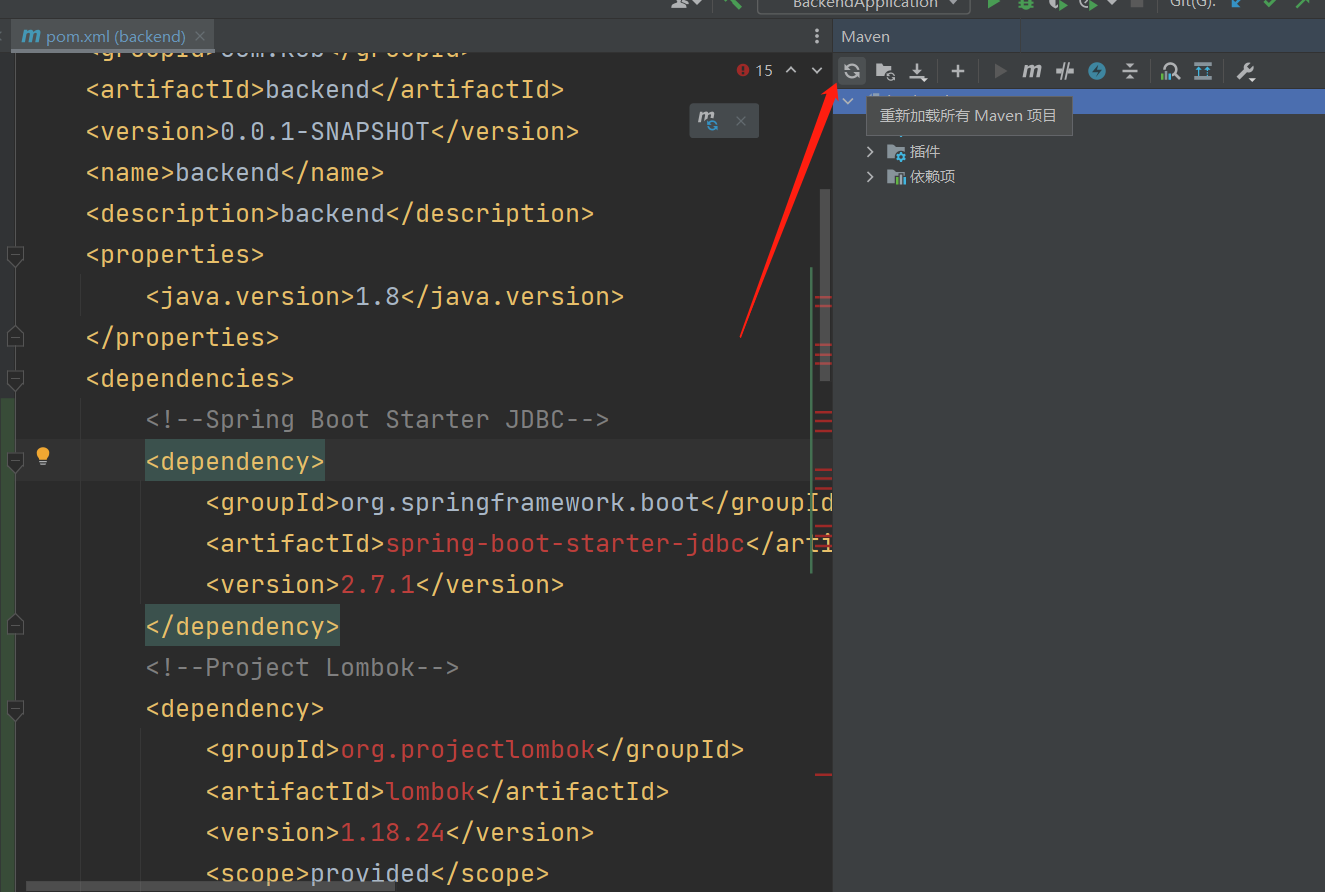
Task: Download Maven sources and documentation
Action: [918, 71]
